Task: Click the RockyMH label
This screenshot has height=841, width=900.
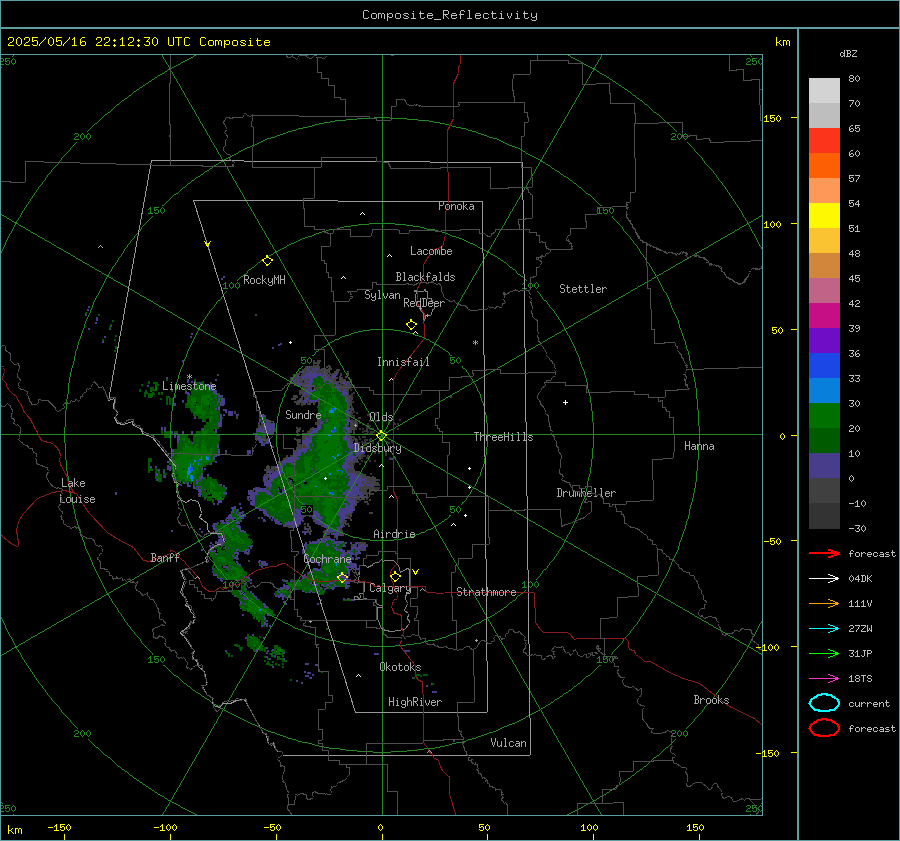Action: pos(264,280)
